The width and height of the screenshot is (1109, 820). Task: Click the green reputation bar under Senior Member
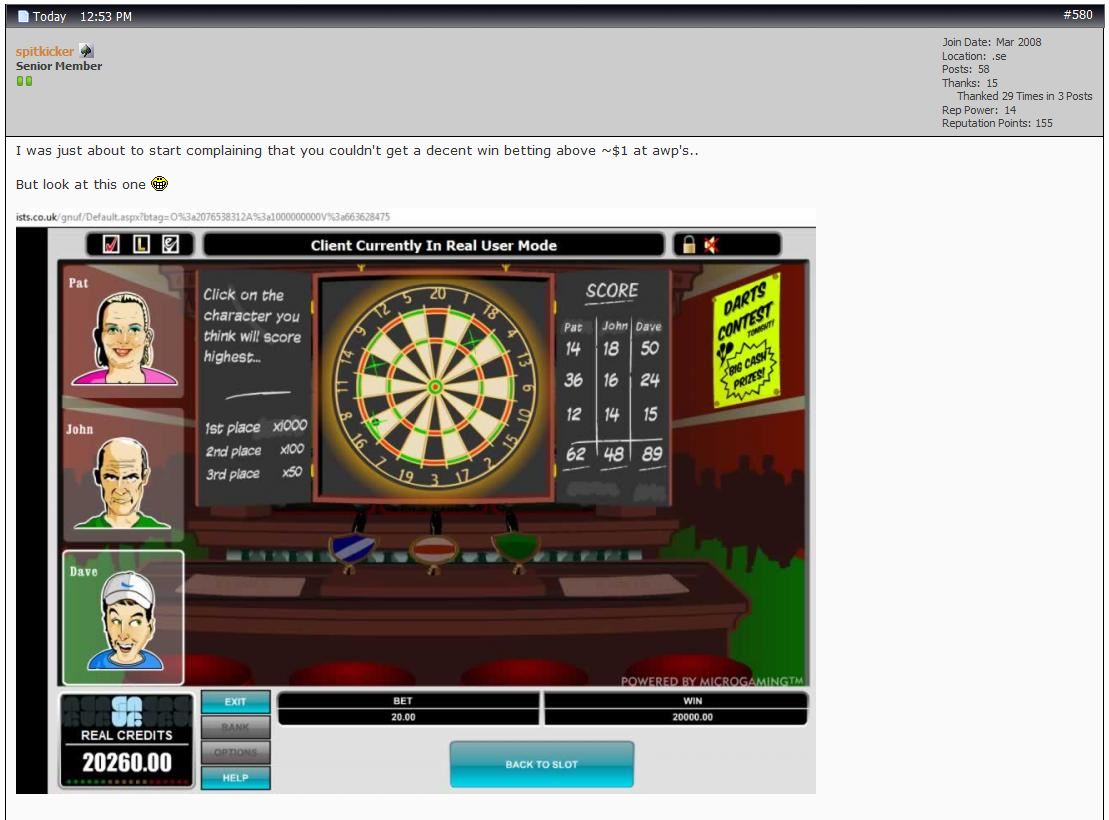24,81
